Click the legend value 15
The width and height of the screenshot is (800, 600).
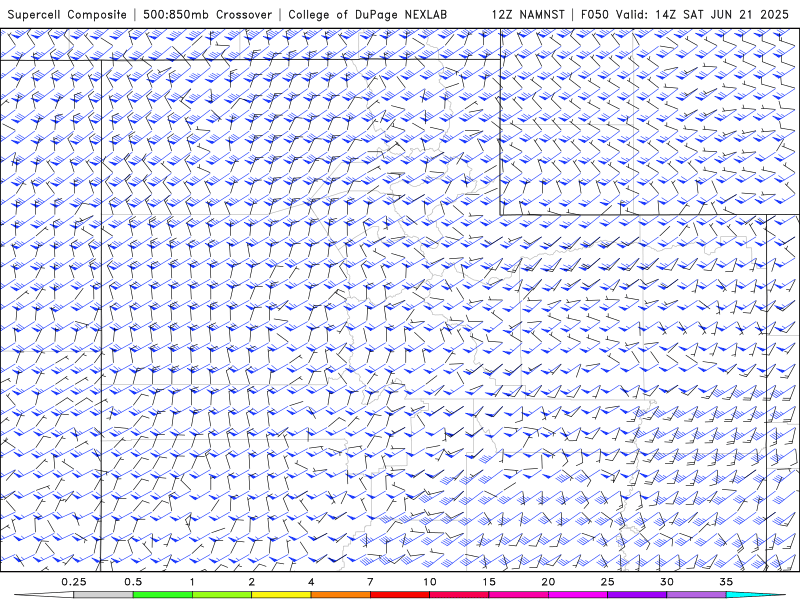(x=489, y=582)
